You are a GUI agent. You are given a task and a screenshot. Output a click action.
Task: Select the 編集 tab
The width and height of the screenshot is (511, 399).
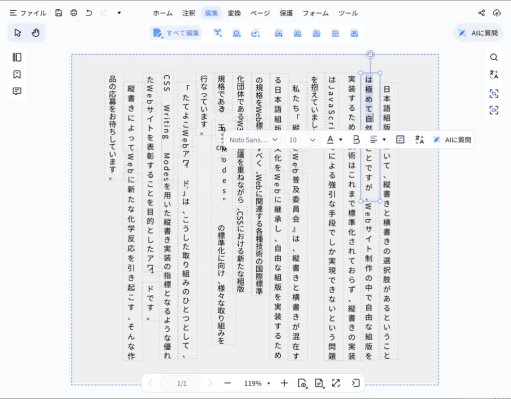point(211,13)
